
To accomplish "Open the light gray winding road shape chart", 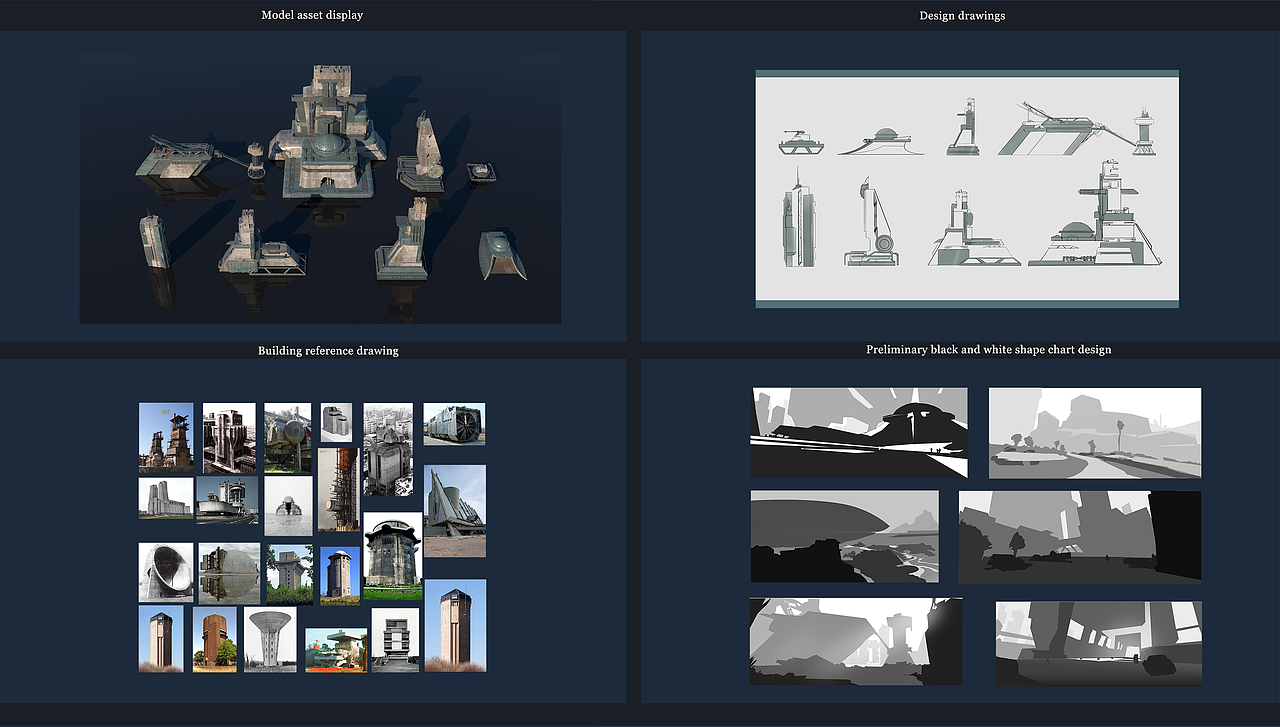I will (x=1095, y=433).
